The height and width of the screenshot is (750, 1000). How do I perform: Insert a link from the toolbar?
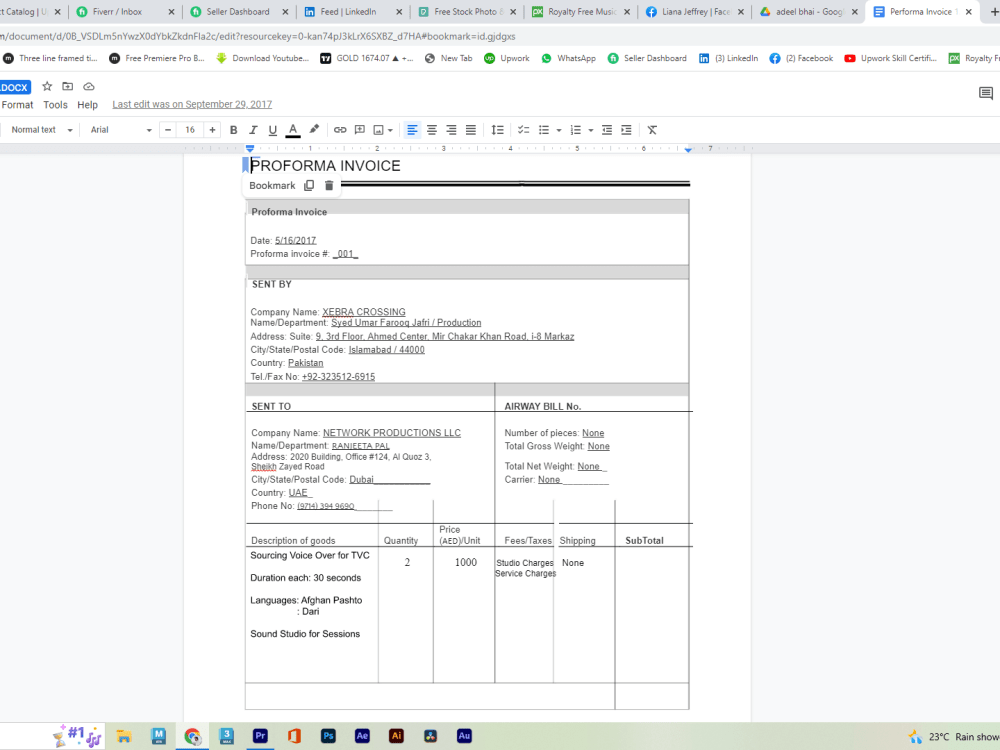tap(340, 130)
